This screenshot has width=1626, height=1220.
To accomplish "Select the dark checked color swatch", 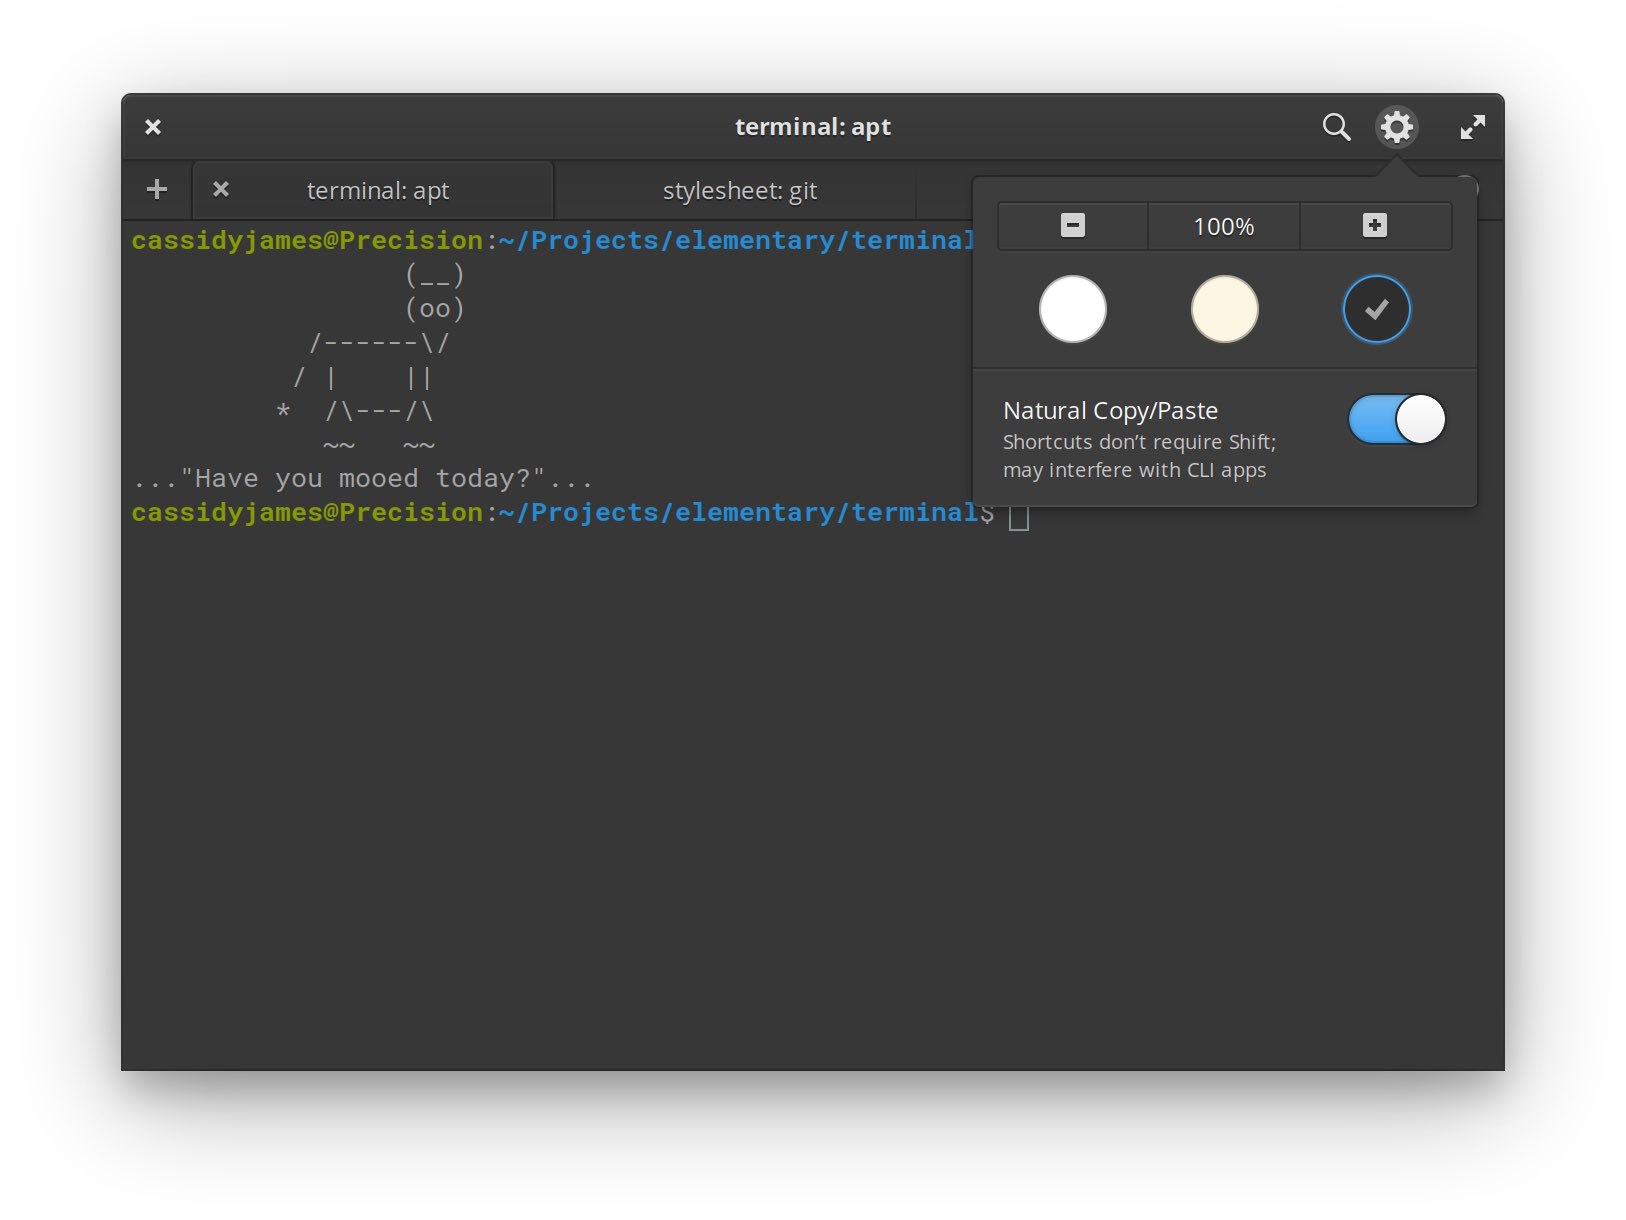I will pos(1377,309).
